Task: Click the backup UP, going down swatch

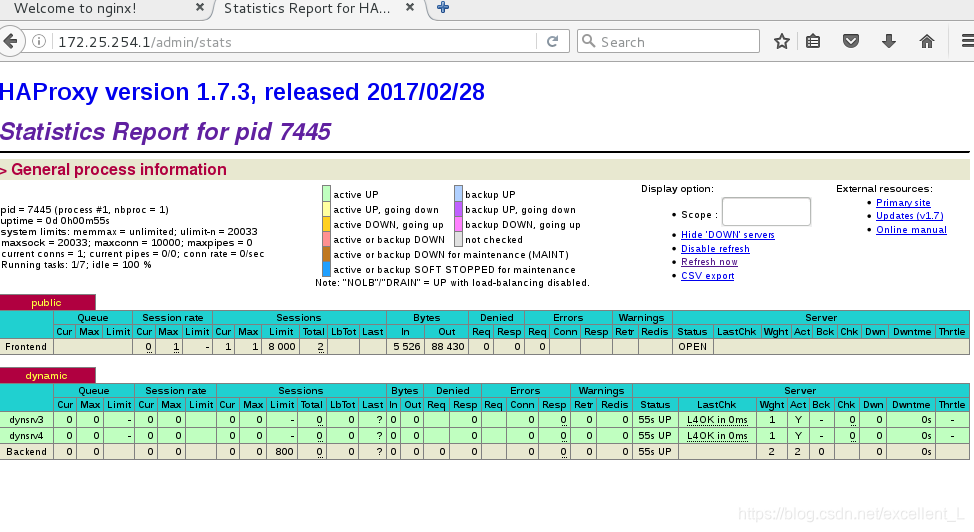Action: tap(458, 209)
